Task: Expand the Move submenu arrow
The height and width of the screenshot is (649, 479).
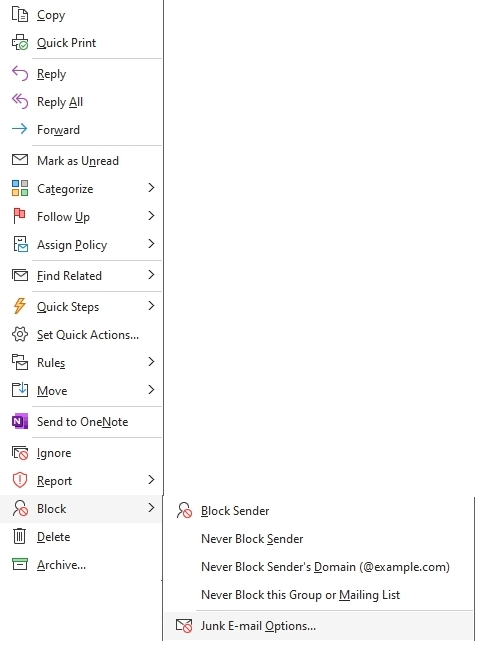Action: tap(151, 389)
